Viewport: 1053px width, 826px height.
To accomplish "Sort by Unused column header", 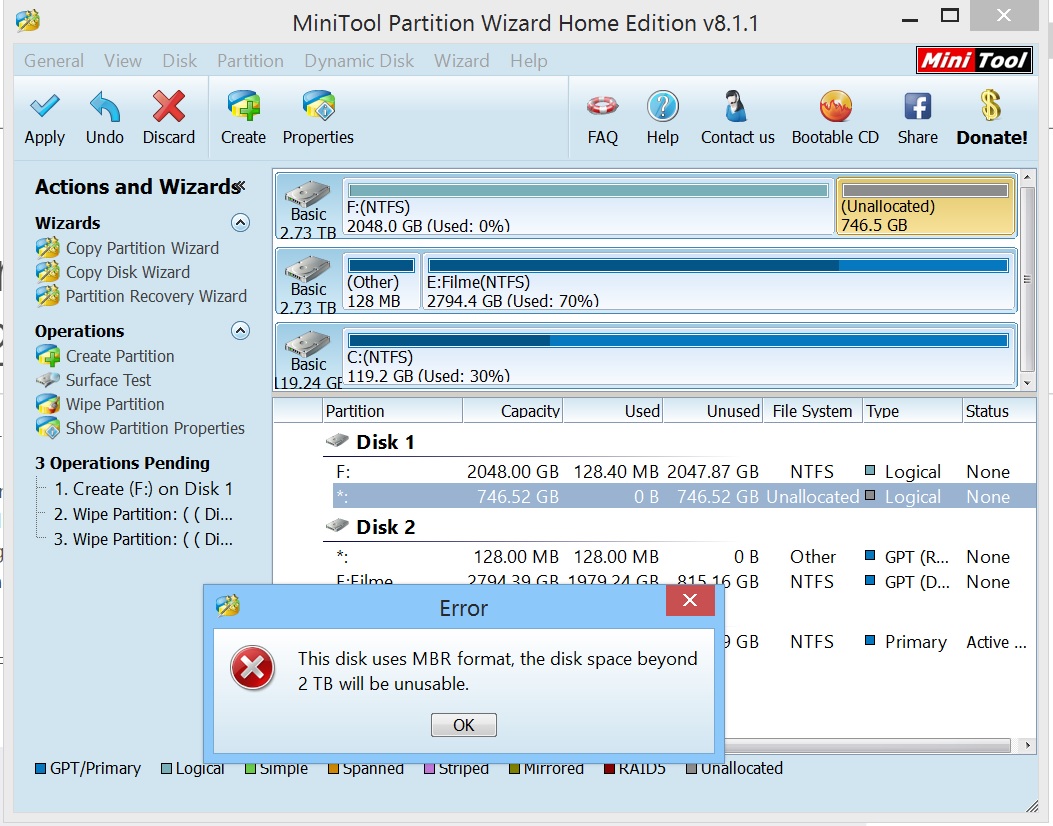I will pos(713,411).
